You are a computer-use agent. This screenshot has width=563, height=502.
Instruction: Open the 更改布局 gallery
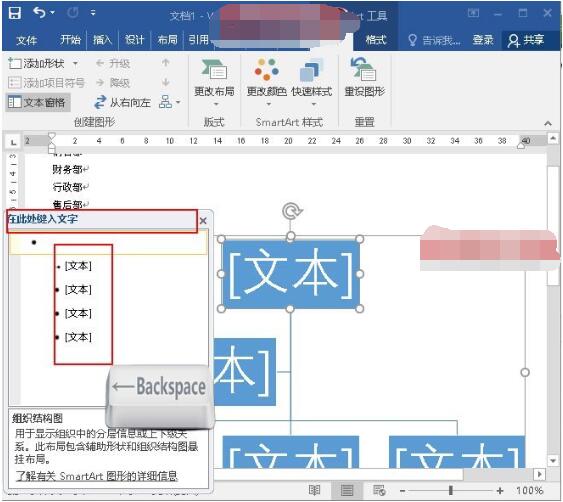(214, 83)
